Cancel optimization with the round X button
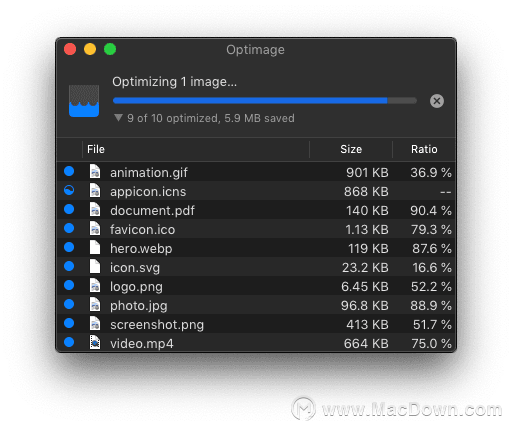512x426 pixels. point(437,101)
